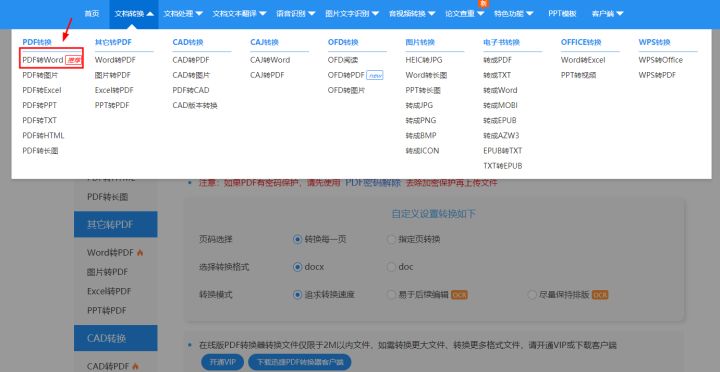Click the OCR badge beside 尽量保持排版

(x=600, y=295)
